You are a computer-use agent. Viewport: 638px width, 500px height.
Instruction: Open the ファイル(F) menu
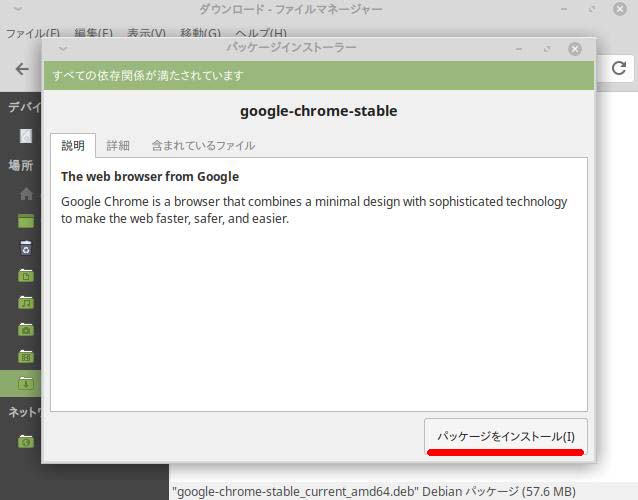pyautogui.click(x=33, y=33)
